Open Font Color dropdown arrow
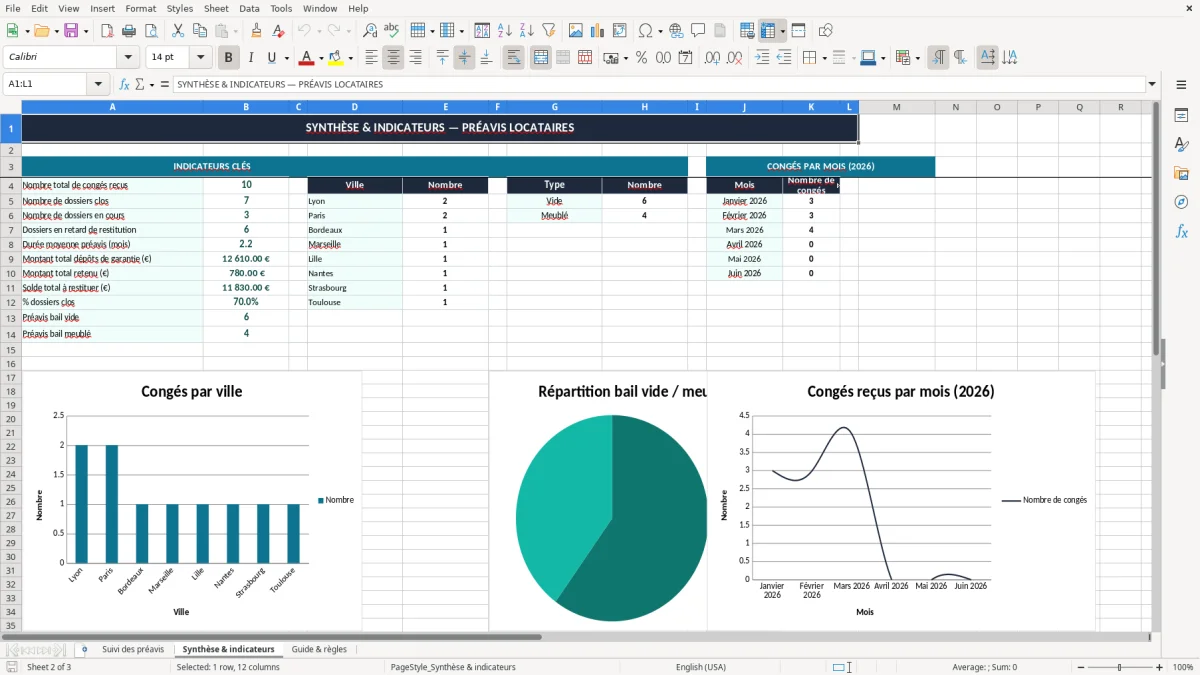 pos(321,58)
